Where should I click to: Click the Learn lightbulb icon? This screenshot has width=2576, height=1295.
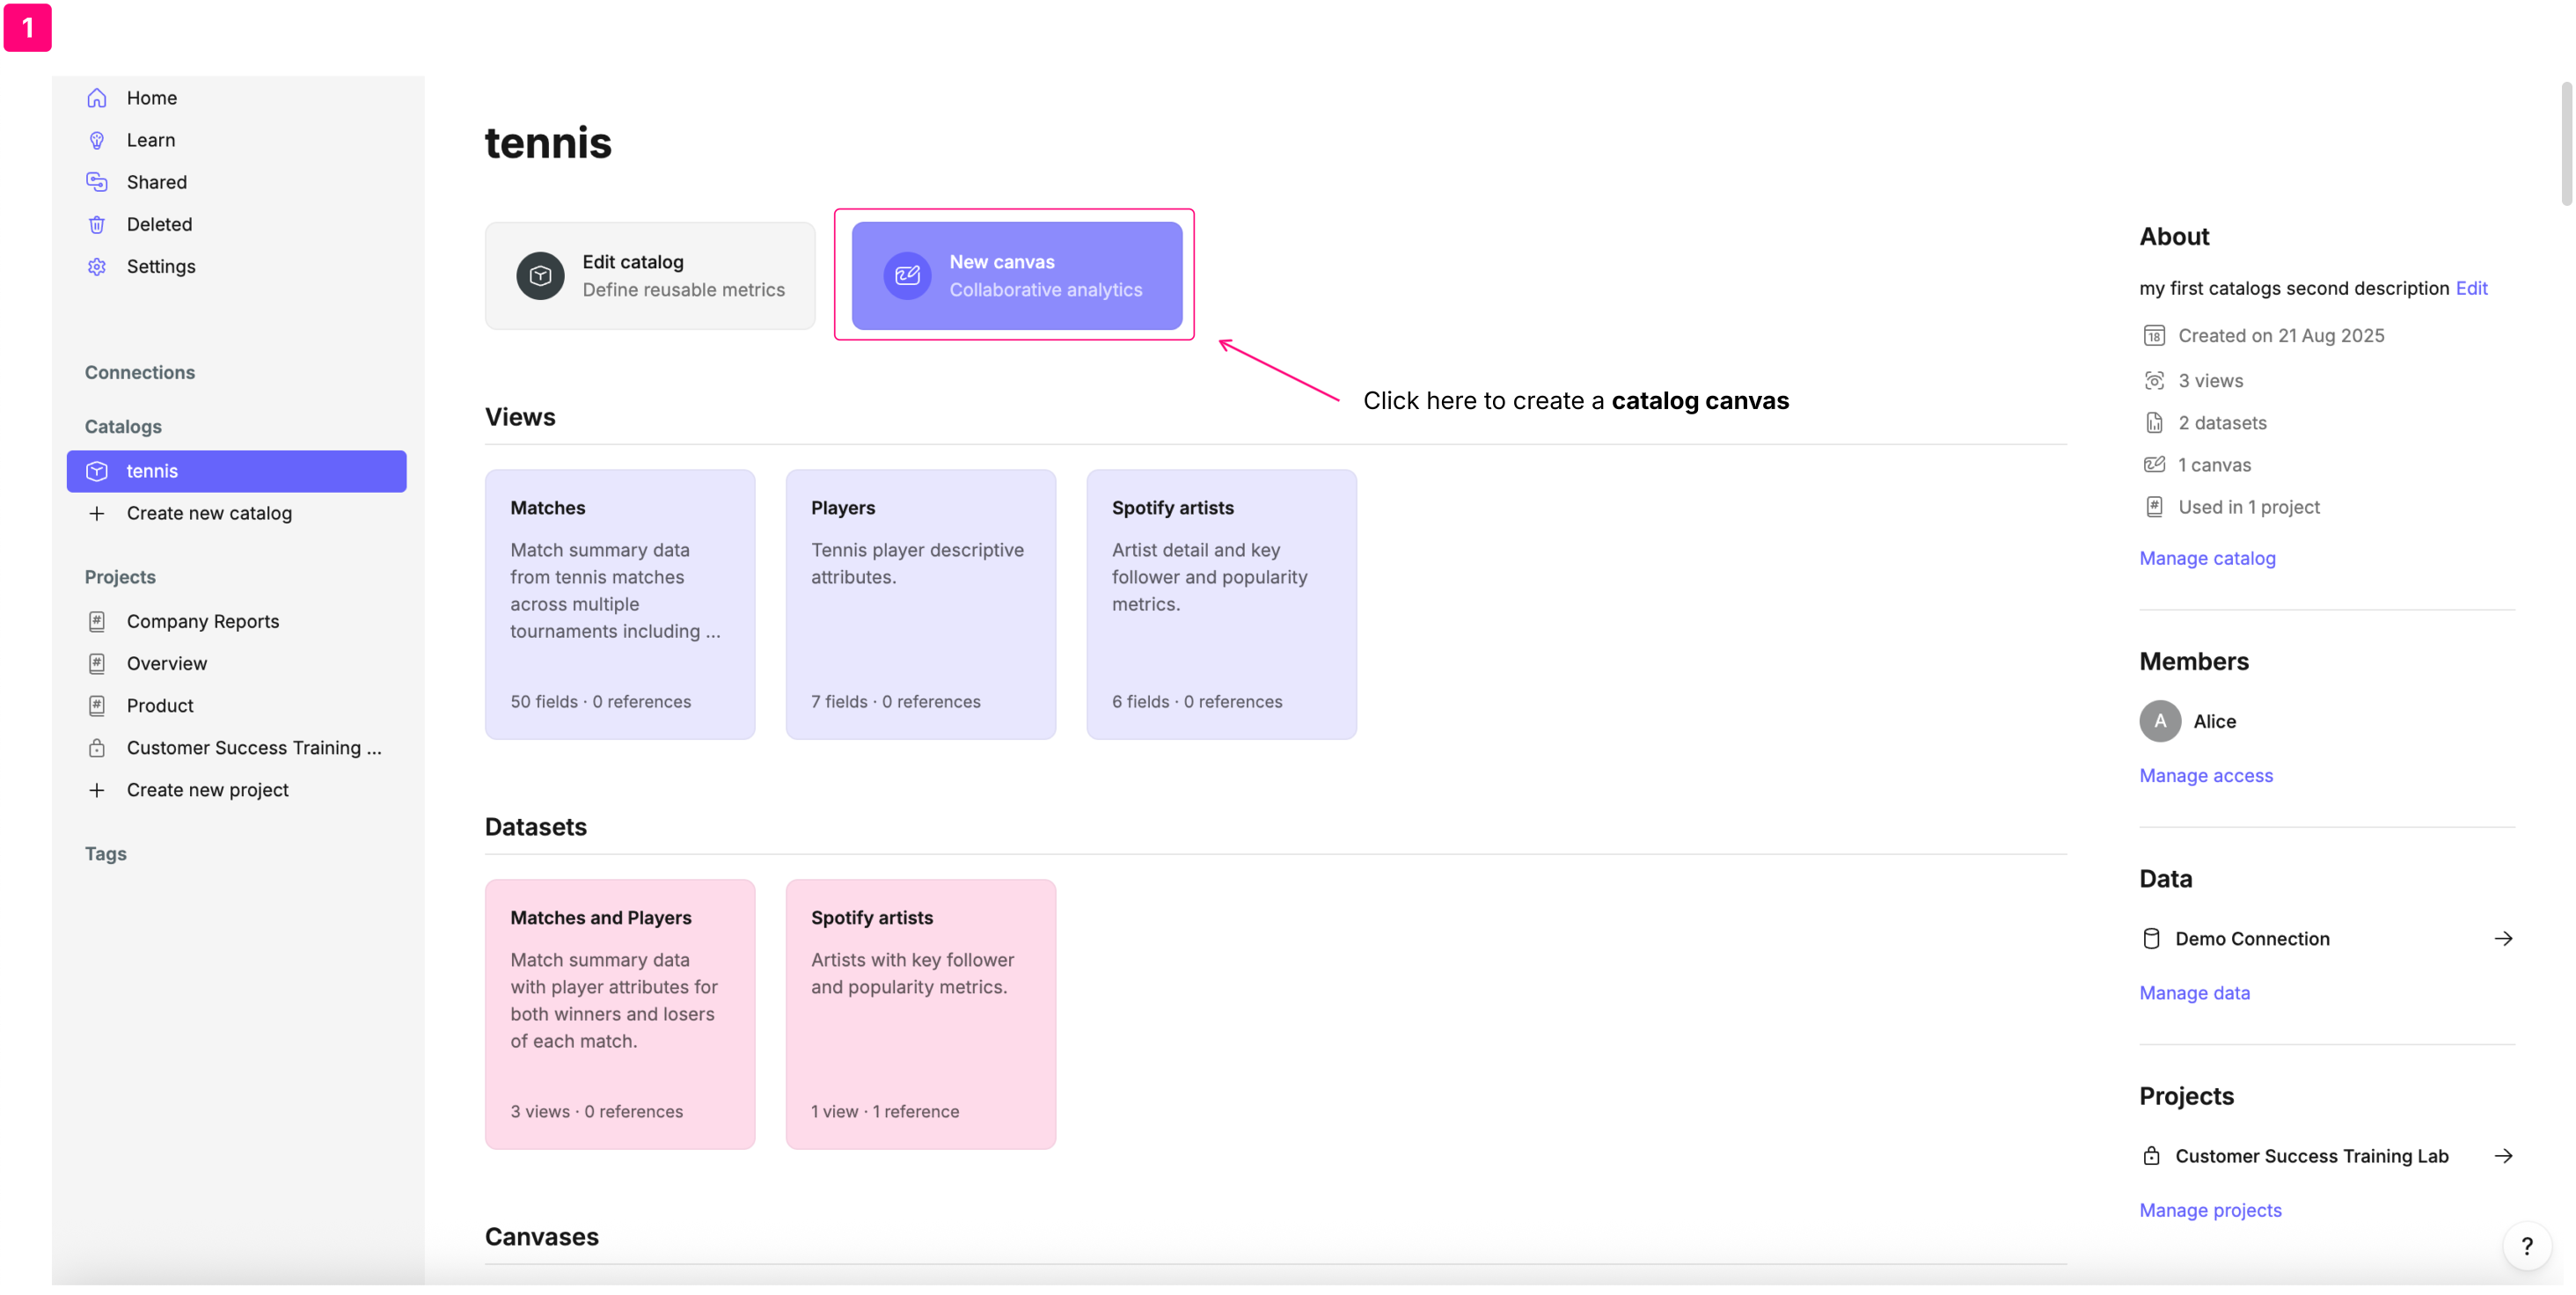click(x=97, y=140)
